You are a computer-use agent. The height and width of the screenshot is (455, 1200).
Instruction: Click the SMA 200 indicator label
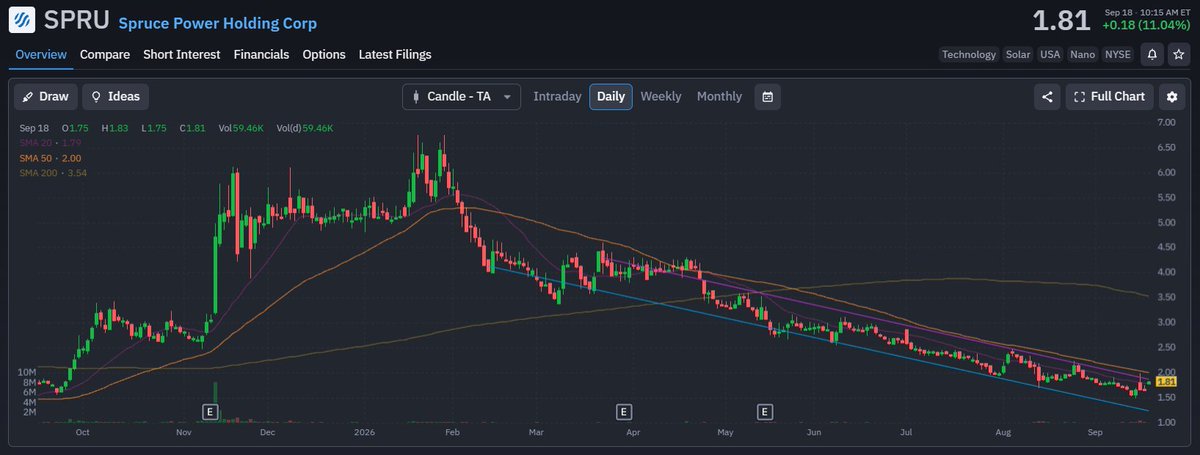(x=52, y=173)
